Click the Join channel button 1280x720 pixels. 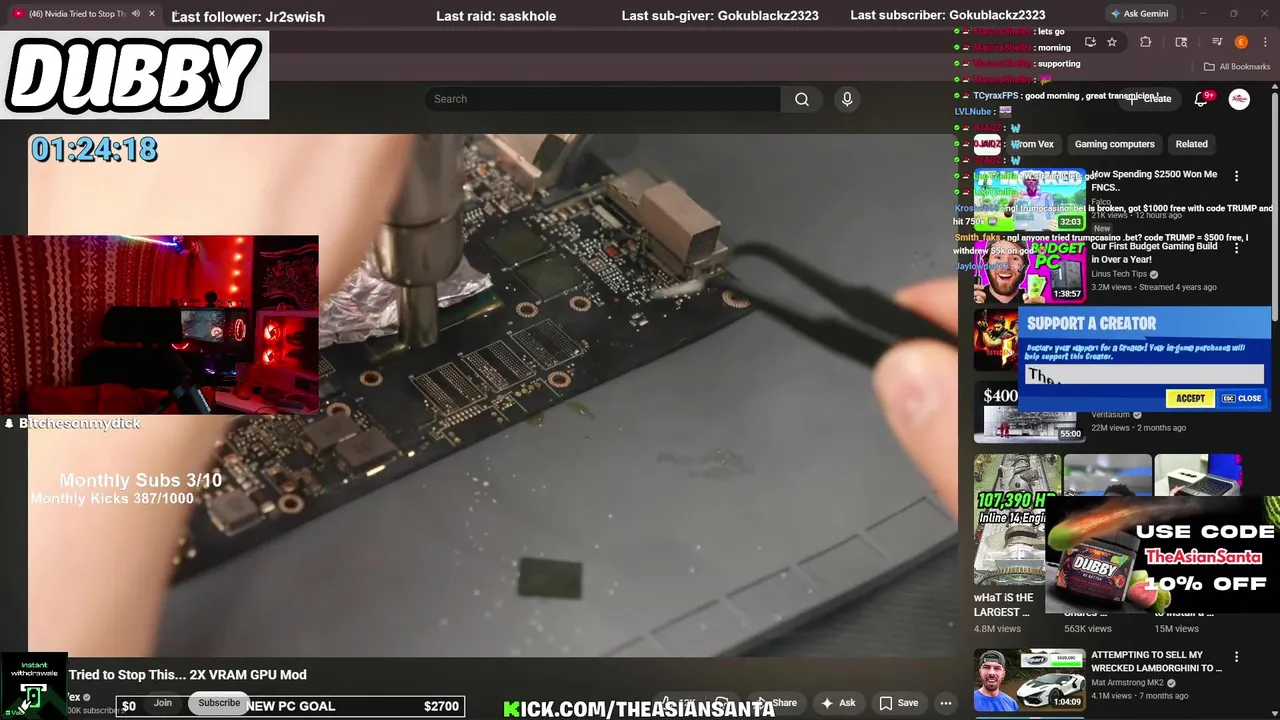pos(163,703)
